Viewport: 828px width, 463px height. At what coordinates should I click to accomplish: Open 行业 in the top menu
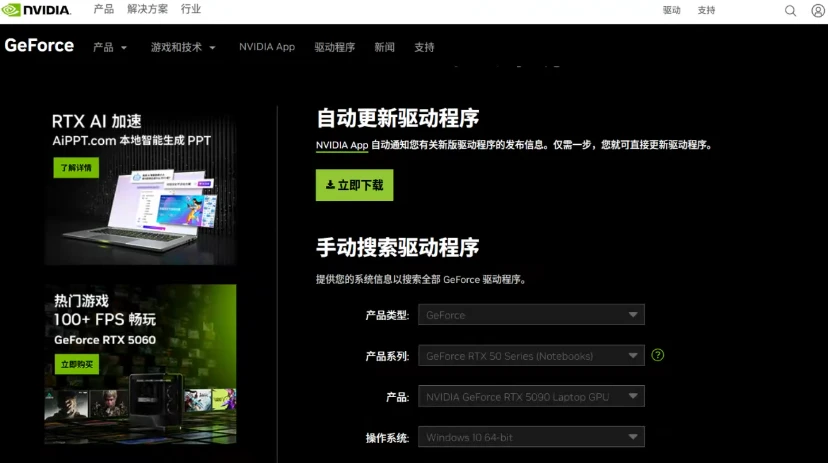point(191,9)
